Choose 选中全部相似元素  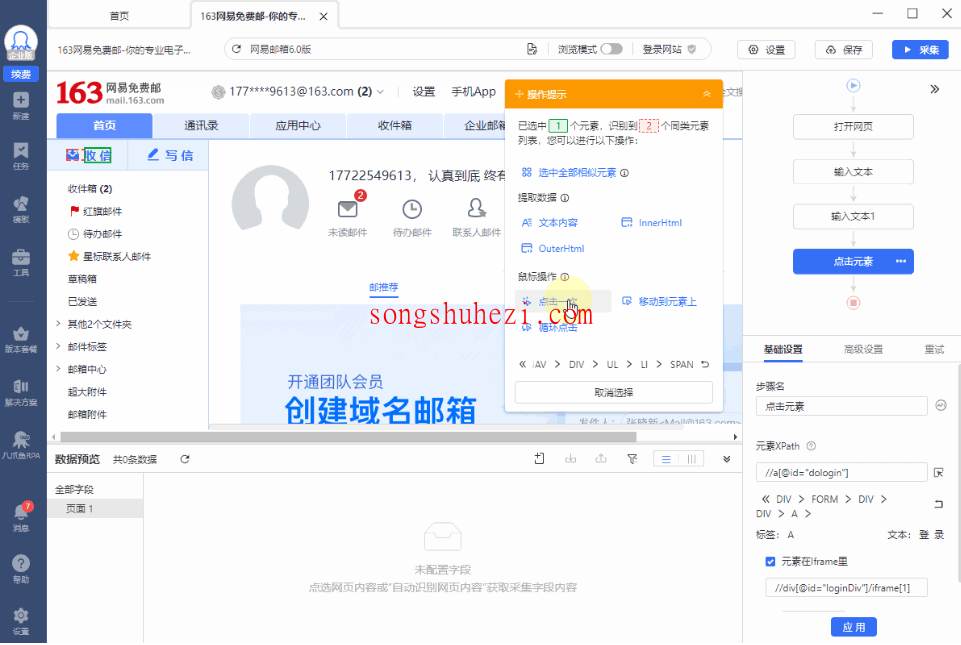575,173
